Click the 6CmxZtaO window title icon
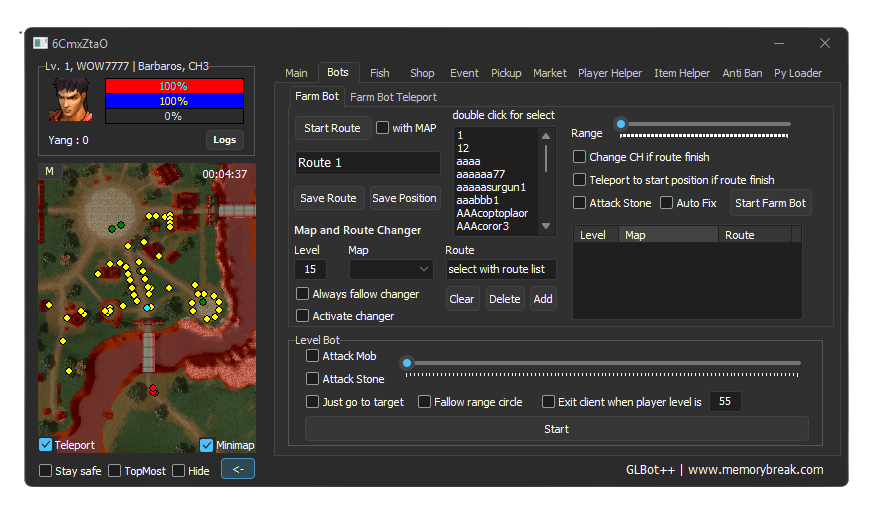This screenshot has width=879, height=508. 40,43
